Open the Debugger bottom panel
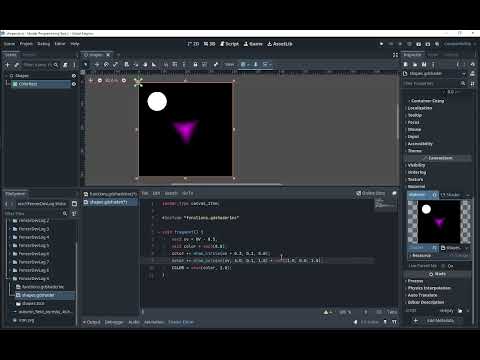 [114, 322]
